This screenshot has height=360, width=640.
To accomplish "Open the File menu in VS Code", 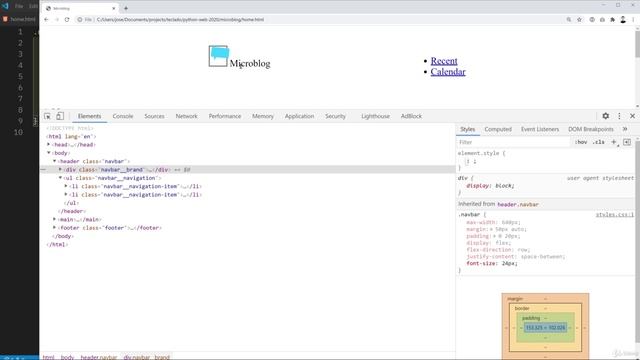I will (x=19, y=6).
